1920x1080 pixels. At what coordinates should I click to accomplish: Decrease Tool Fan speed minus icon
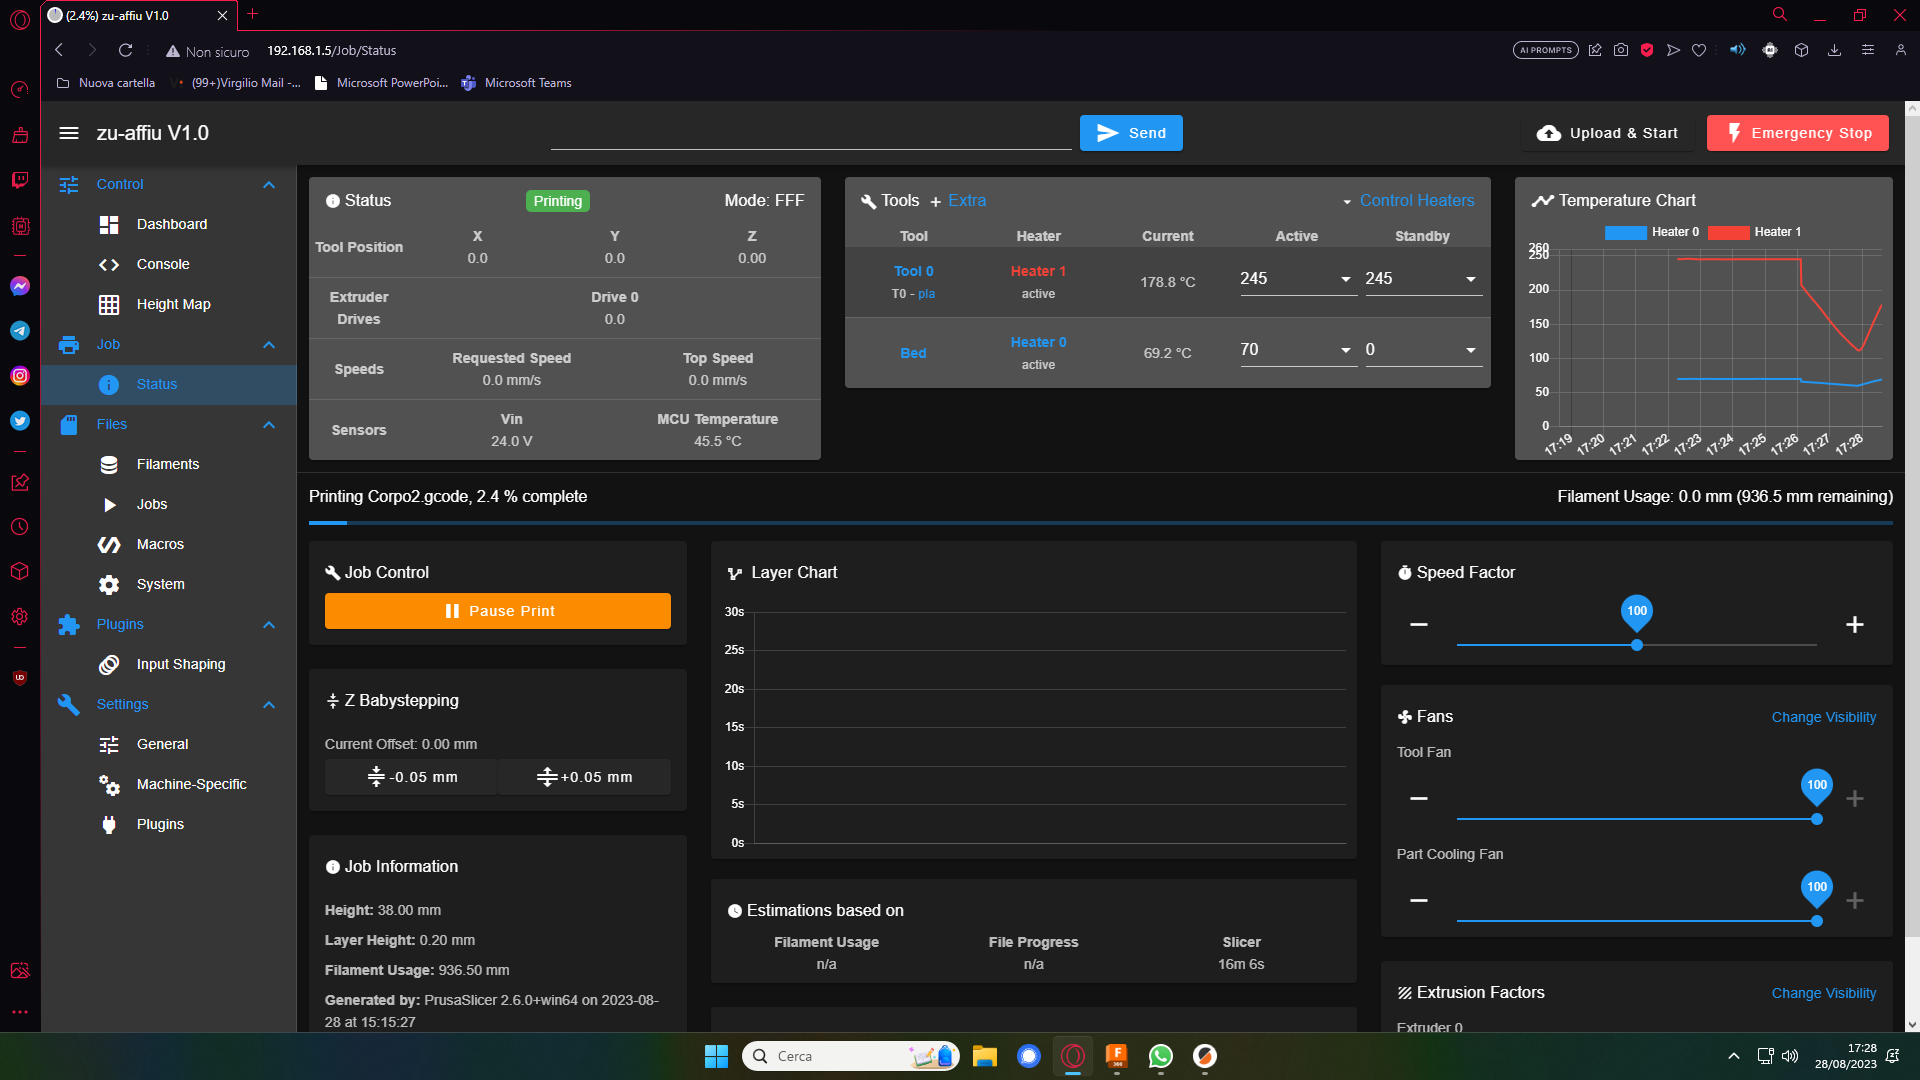(x=1418, y=799)
